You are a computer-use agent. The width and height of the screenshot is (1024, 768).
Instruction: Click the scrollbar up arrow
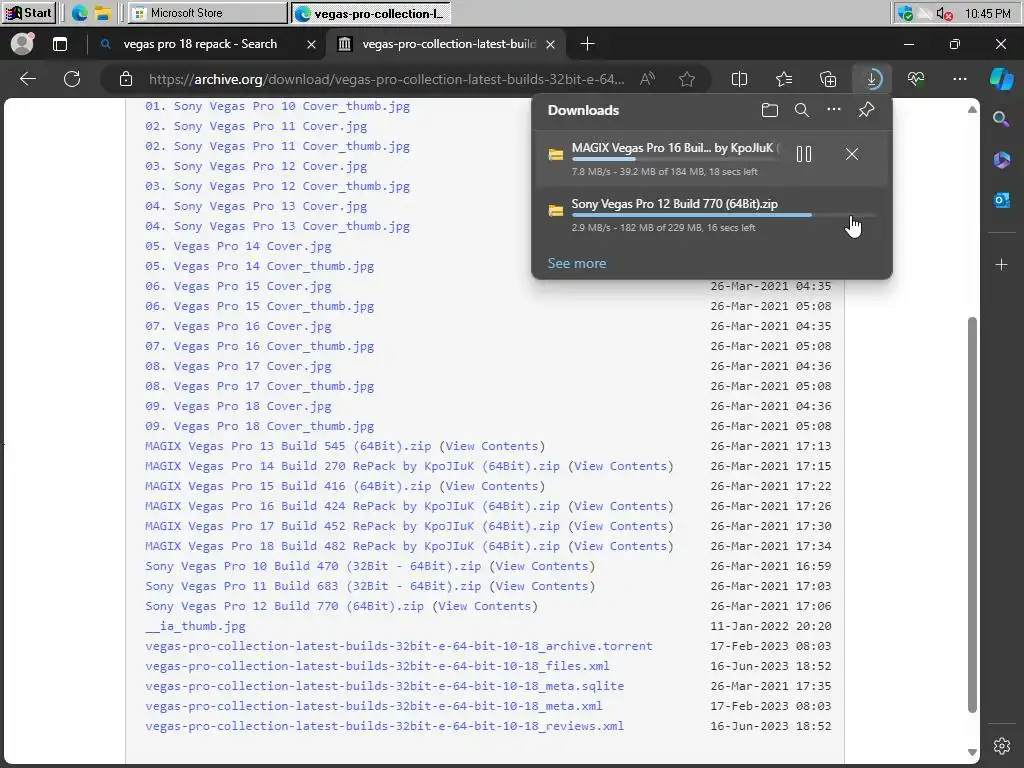point(972,109)
